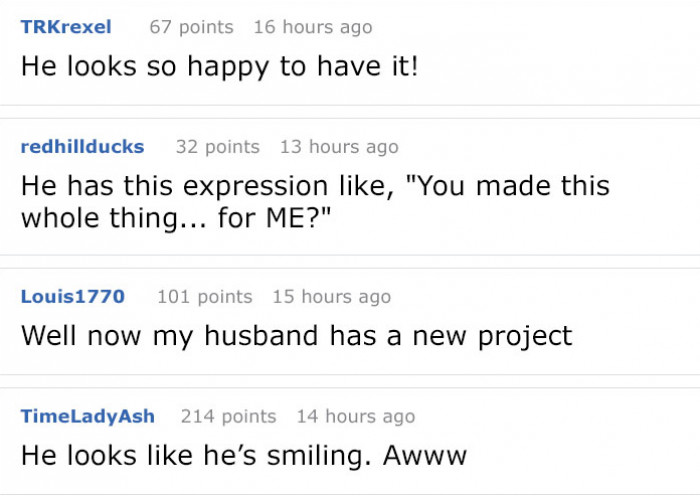The height and width of the screenshot is (496, 700).
Task: Open the "13 hours ago" timestamp permalink
Action: (x=339, y=147)
